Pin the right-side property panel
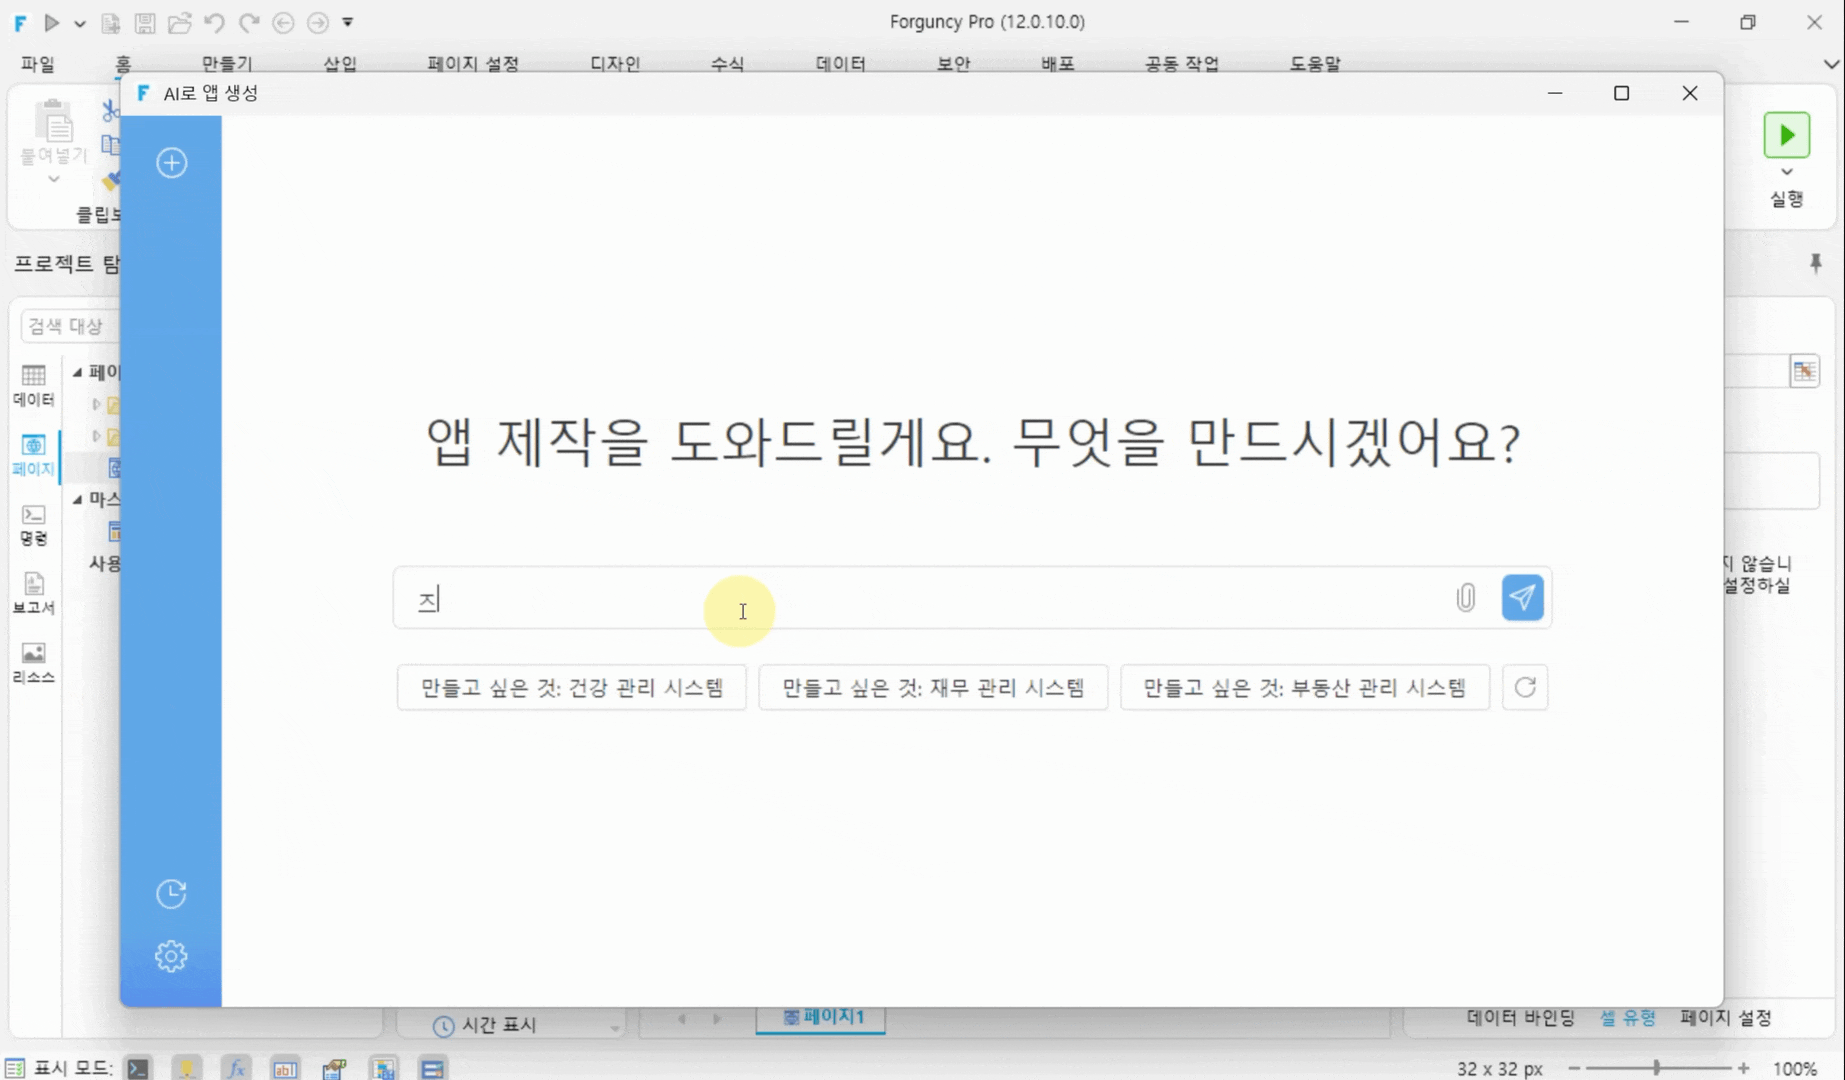The height and width of the screenshot is (1080, 1845). click(1816, 263)
